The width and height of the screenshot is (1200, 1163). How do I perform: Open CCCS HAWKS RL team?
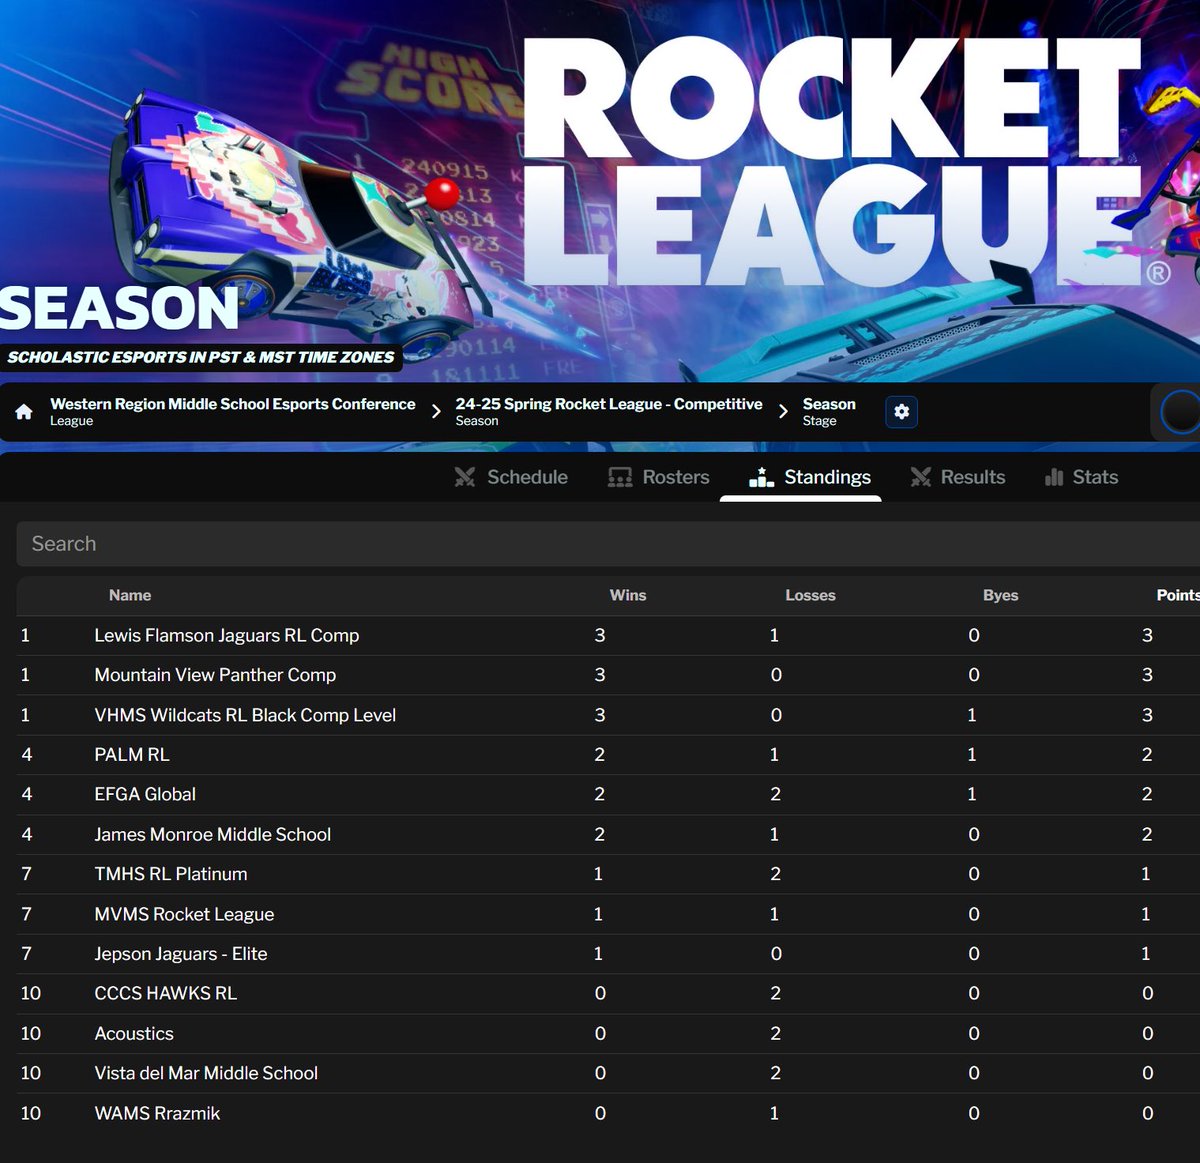point(166,993)
